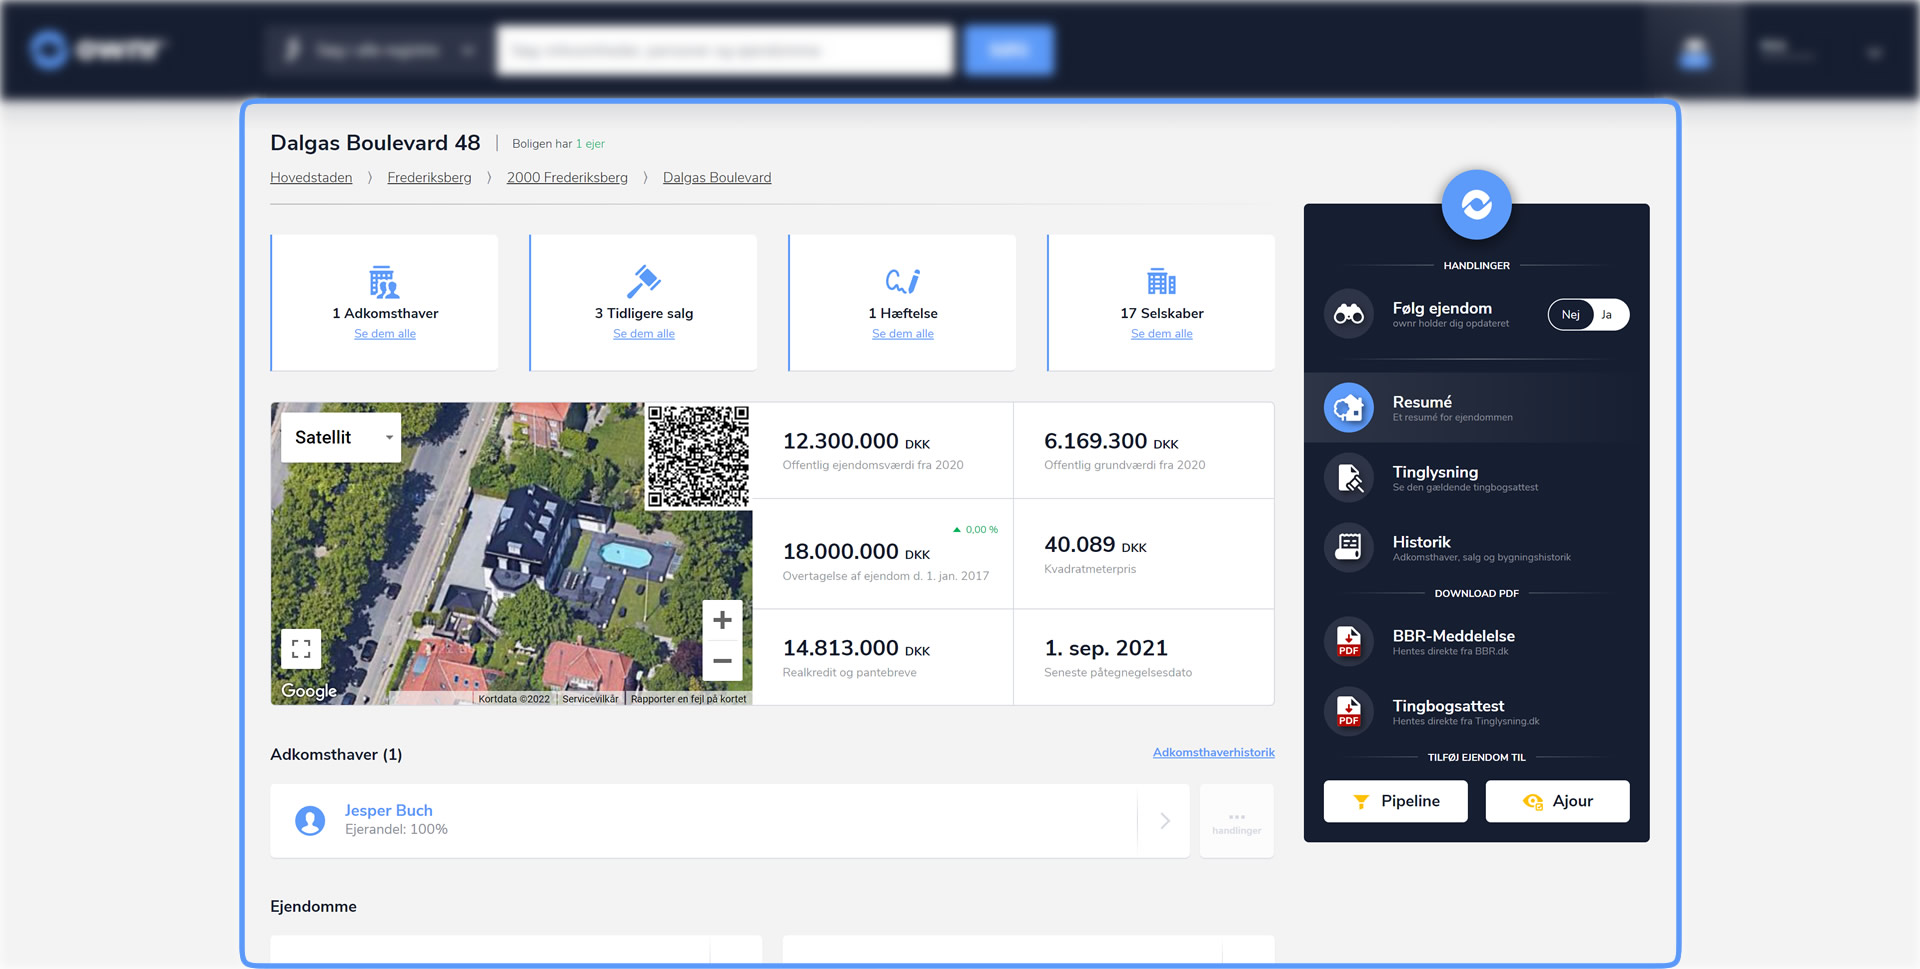1920x969 pixels.
Task: Add property to Ajour
Action: [1557, 801]
